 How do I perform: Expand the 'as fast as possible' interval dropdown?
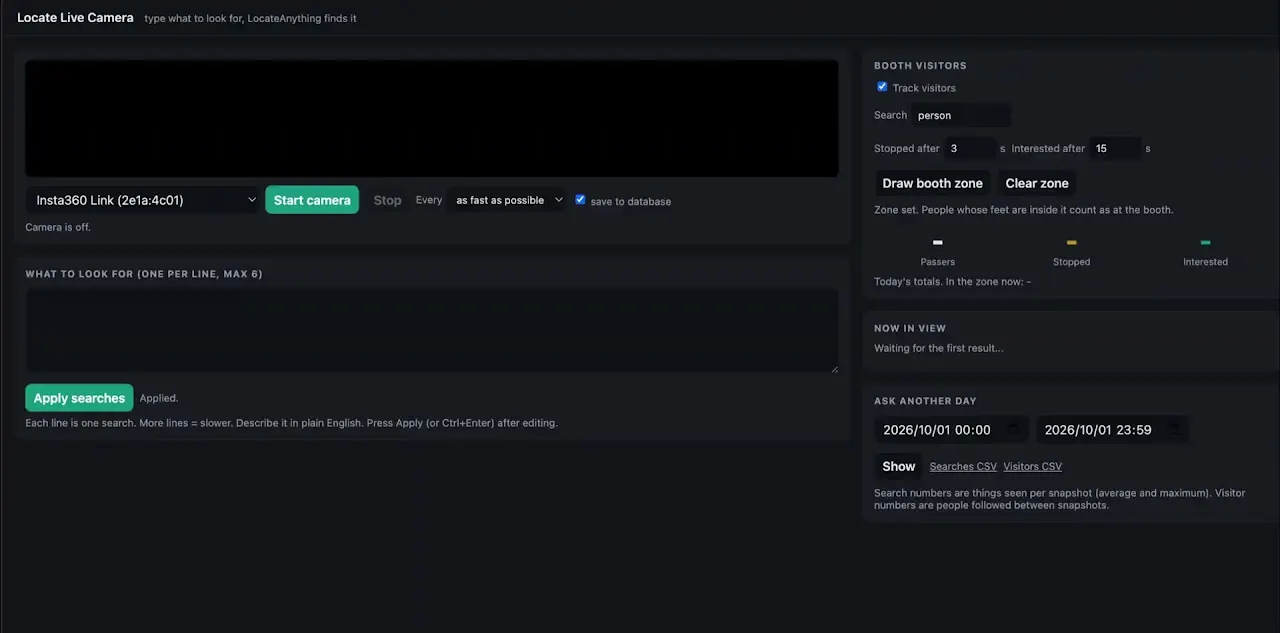pos(507,200)
